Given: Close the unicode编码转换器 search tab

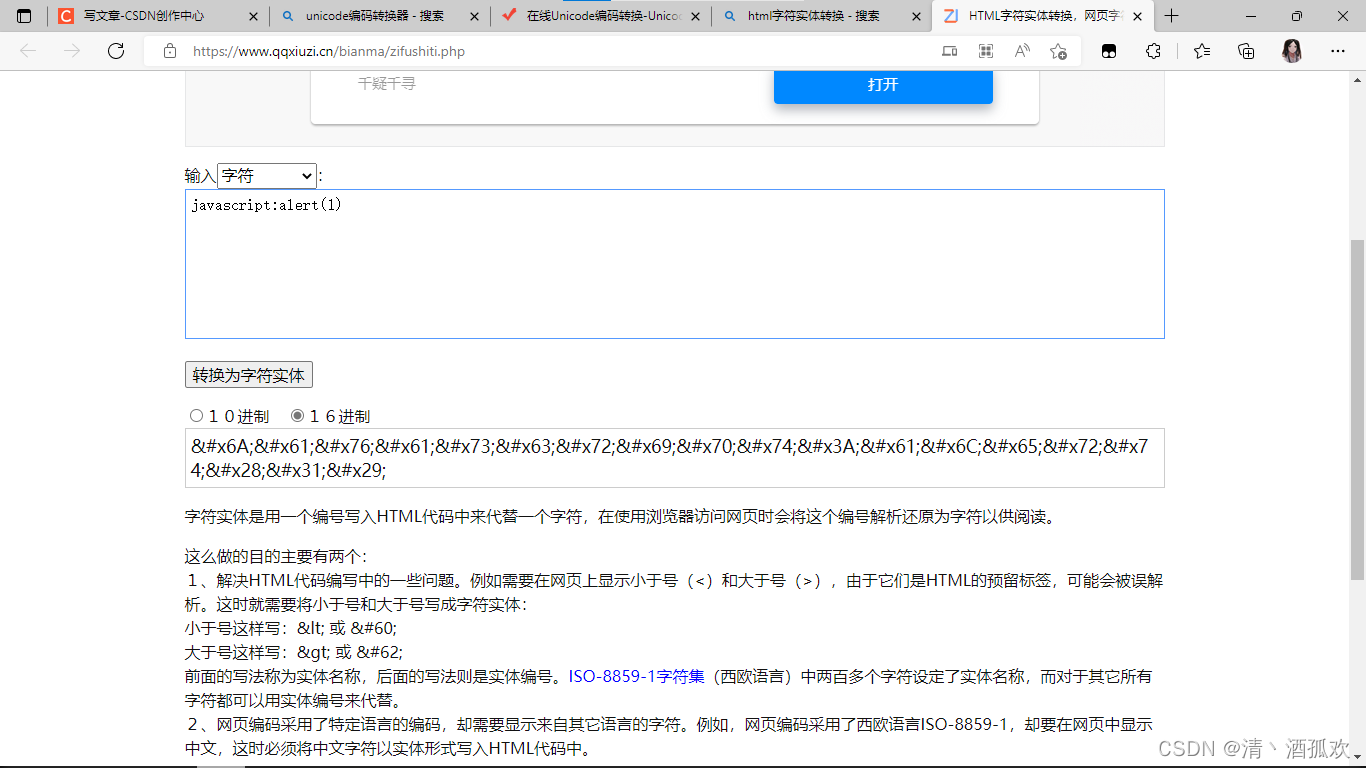Looking at the screenshot, I should [x=472, y=16].
